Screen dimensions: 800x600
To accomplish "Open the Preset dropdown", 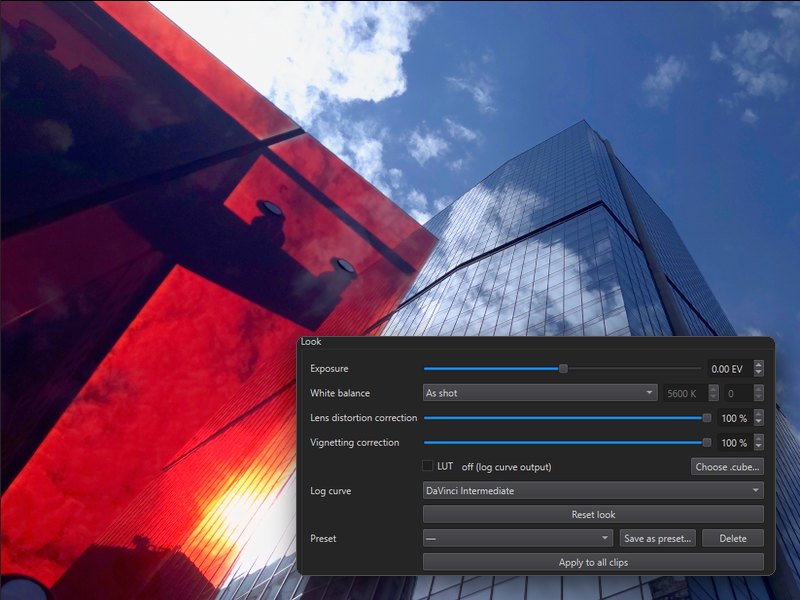I will 518,538.
